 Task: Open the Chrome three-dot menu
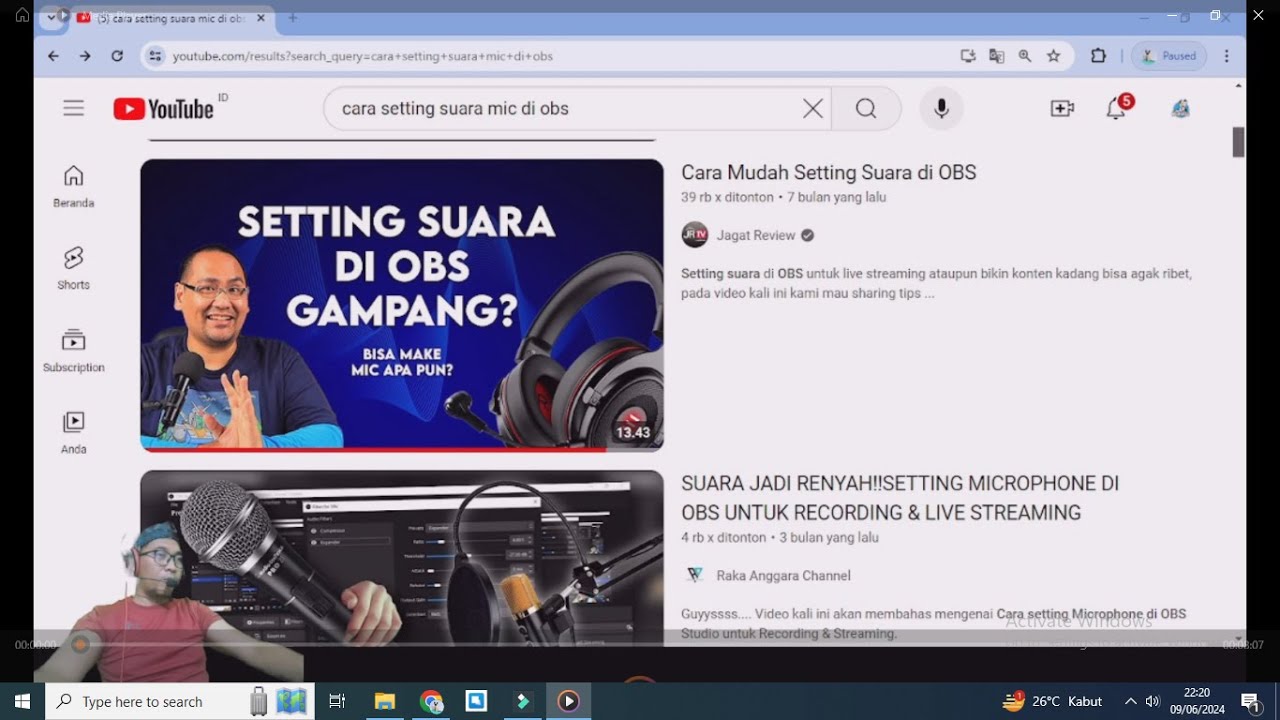[1227, 56]
